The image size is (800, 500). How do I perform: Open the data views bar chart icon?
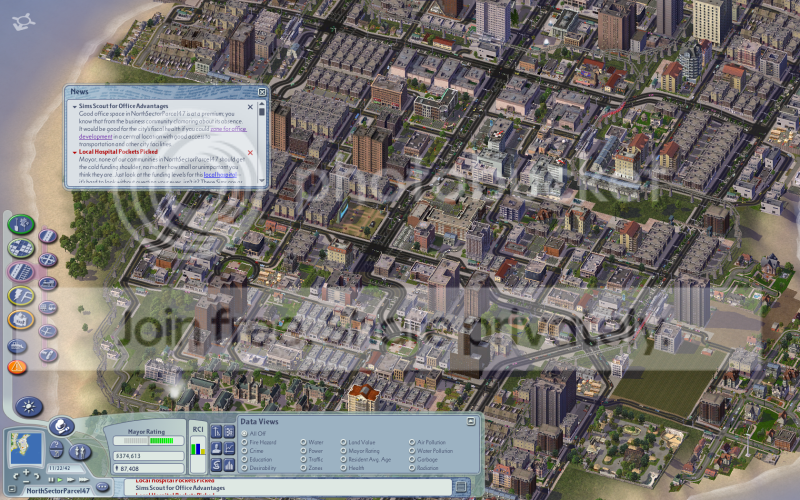coord(229,465)
